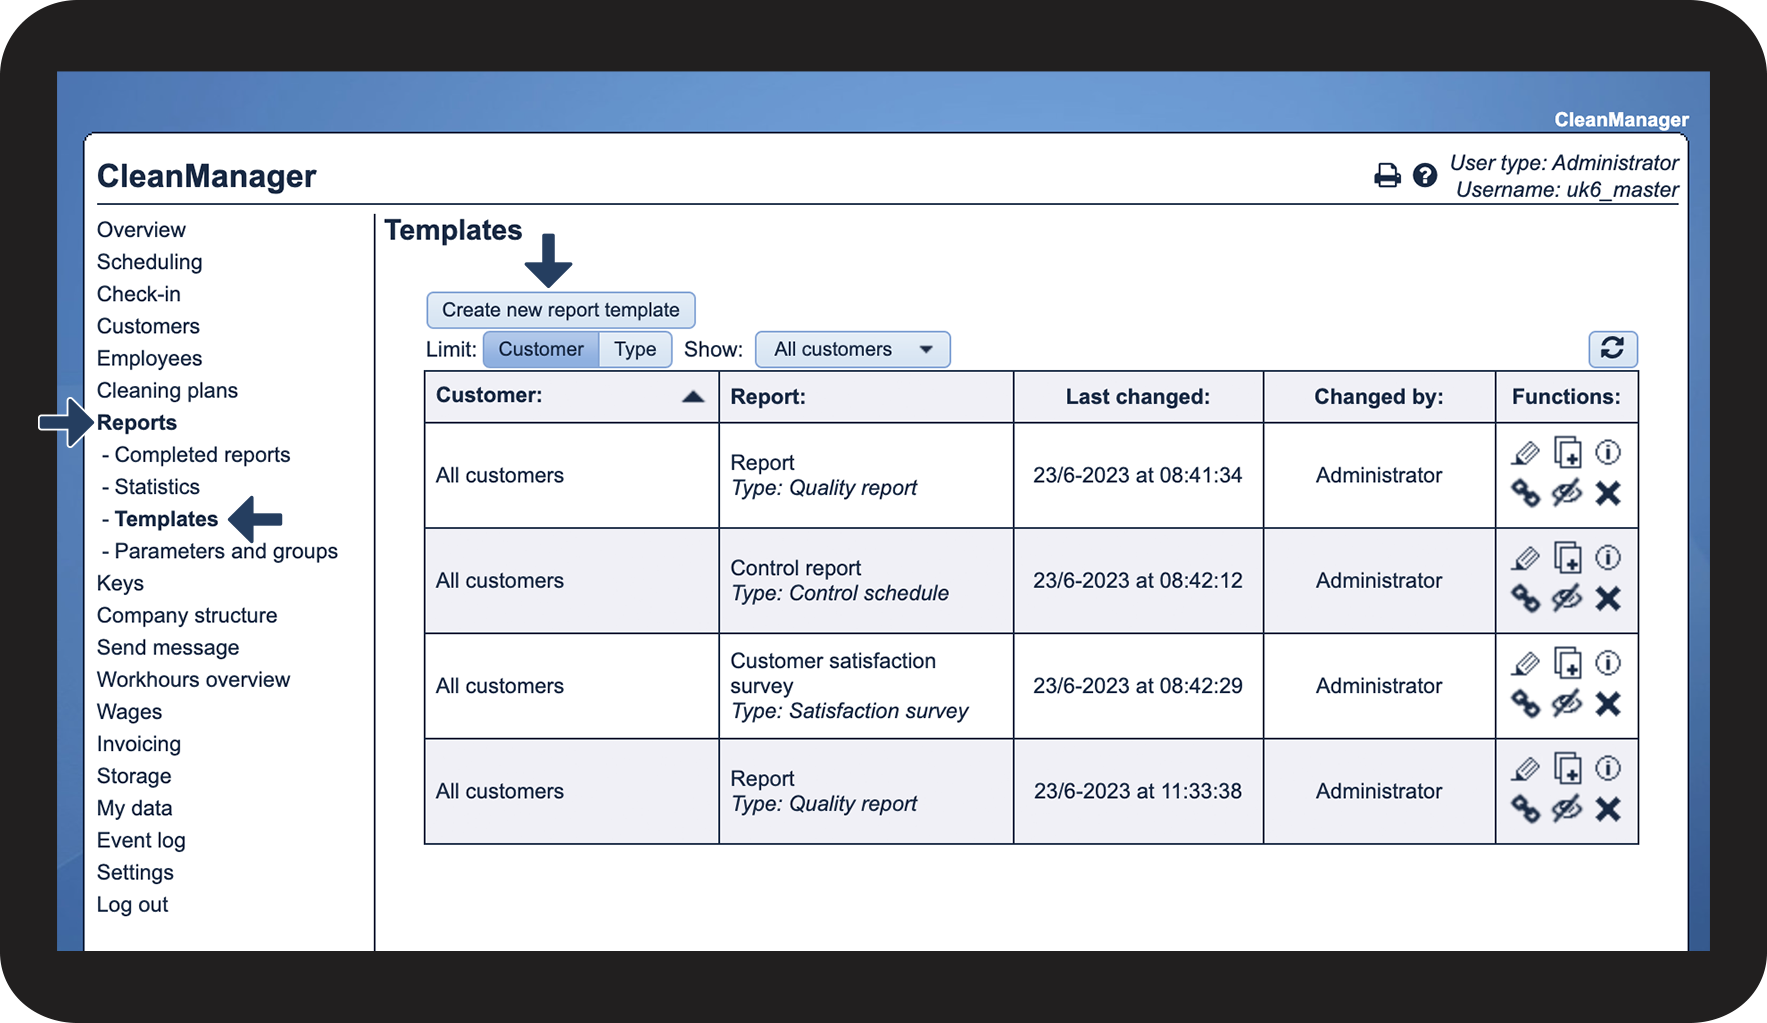
Task: Open Customers in the sidebar menu
Action: (148, 326)
